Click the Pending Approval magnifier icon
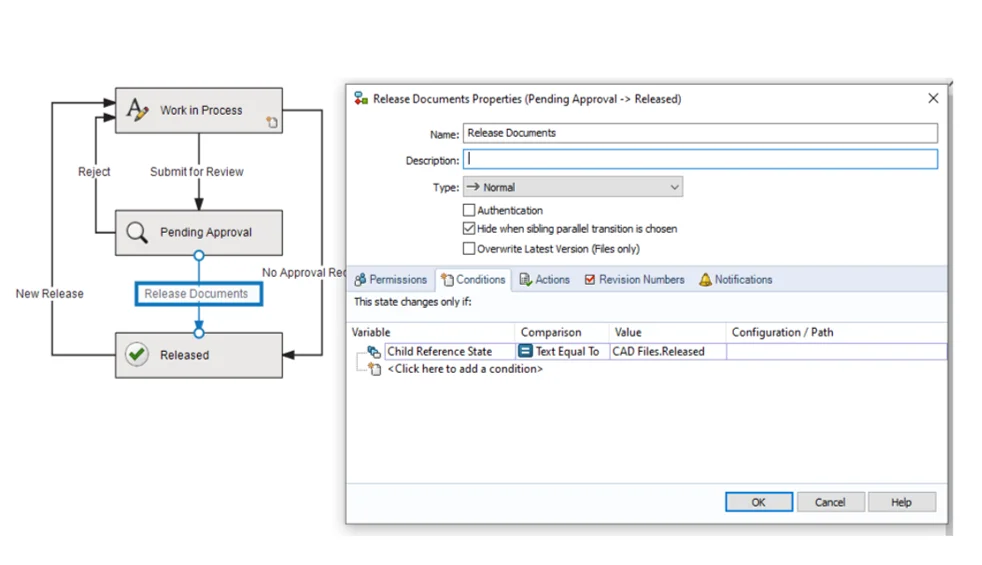 (137, 232)
